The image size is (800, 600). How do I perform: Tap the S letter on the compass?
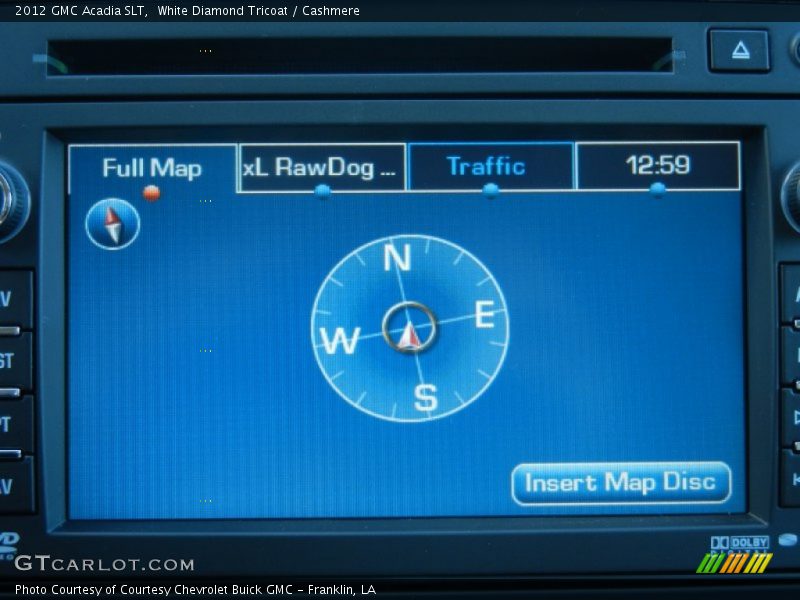click(x=425, y=397)
